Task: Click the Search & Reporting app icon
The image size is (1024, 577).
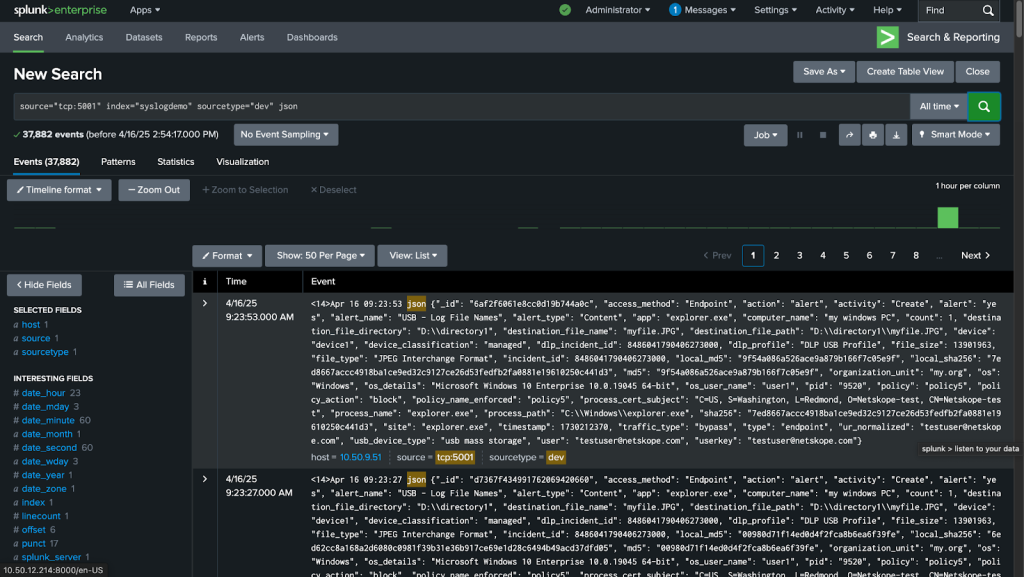Action: click(888, 37)
